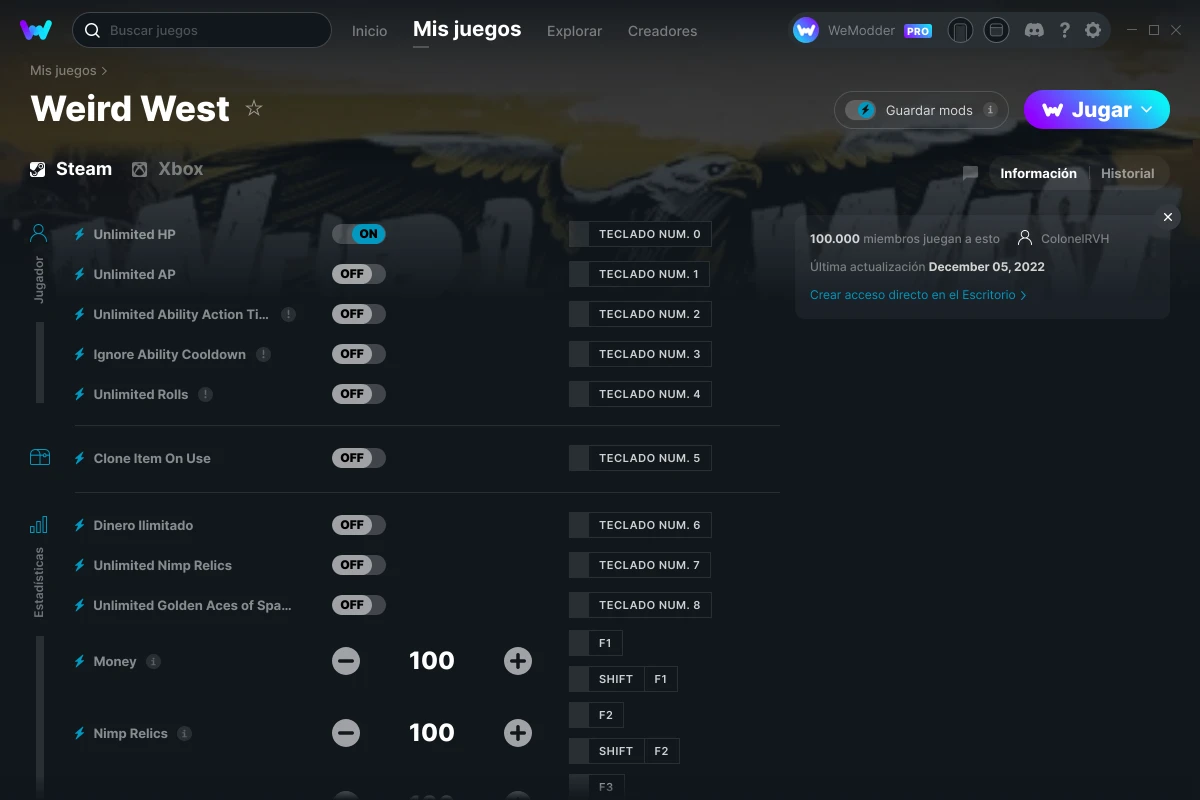The width and height of the screenshot is (1200, 800).
Task: Change the TECLADO NUM. 8 hotkey
Action: (640, 605)
